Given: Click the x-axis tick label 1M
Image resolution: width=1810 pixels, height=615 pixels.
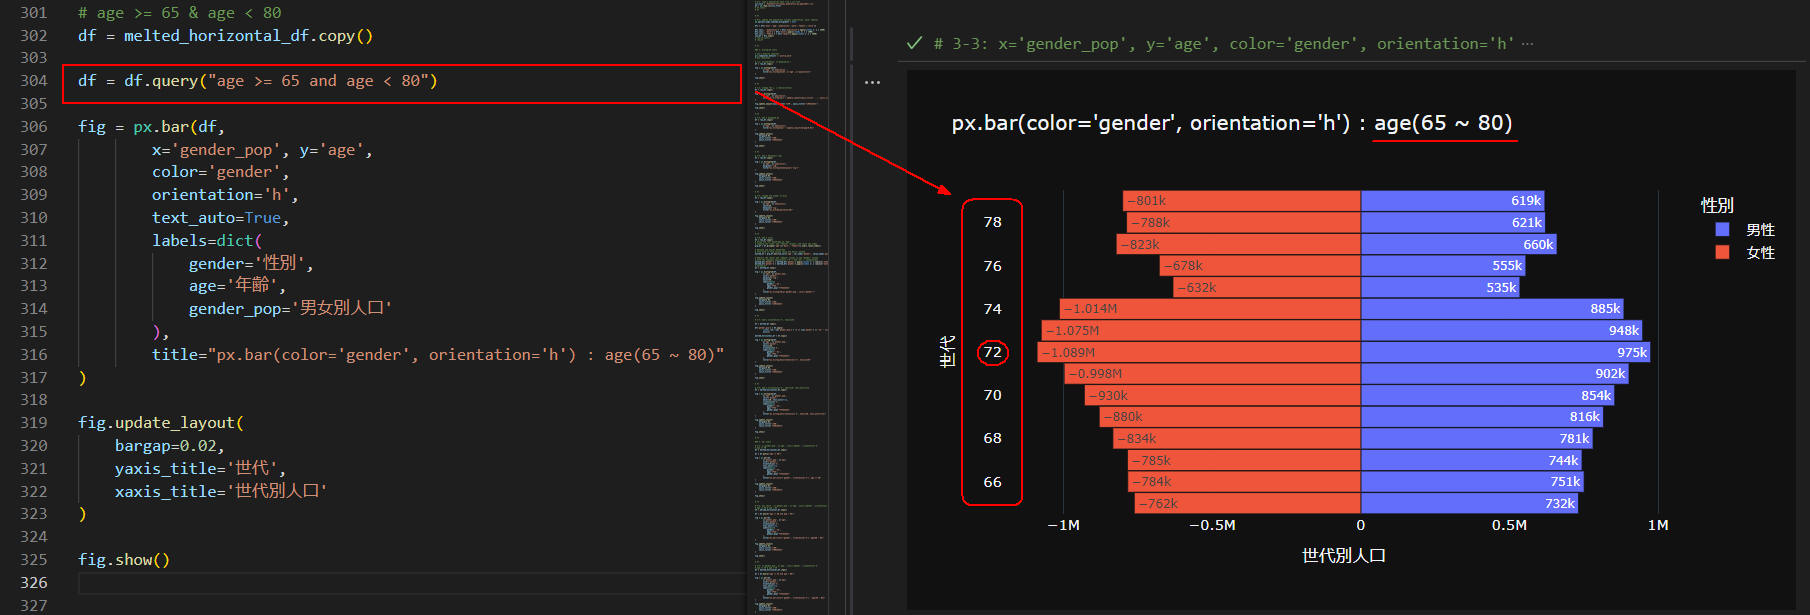Looking at the screenshot, I should coord(1658,525).
